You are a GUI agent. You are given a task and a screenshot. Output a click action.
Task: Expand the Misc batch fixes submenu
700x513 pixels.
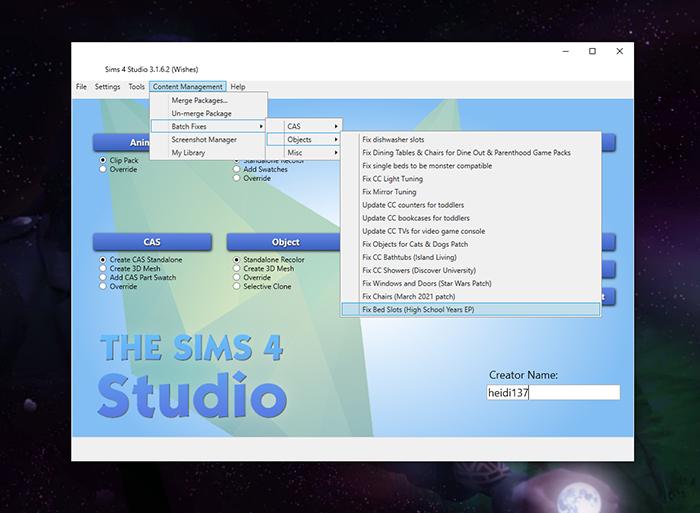click(304, 152)
